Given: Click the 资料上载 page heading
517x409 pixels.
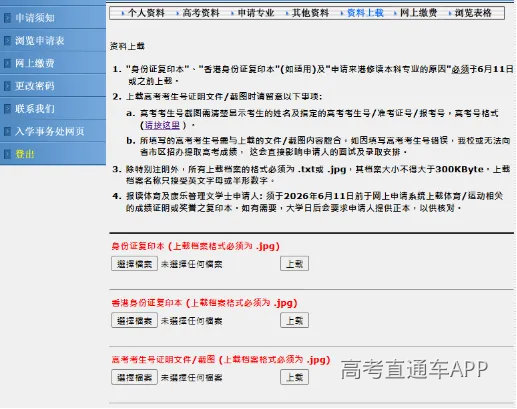Looking at the screenshot, I should click(127, 46).
